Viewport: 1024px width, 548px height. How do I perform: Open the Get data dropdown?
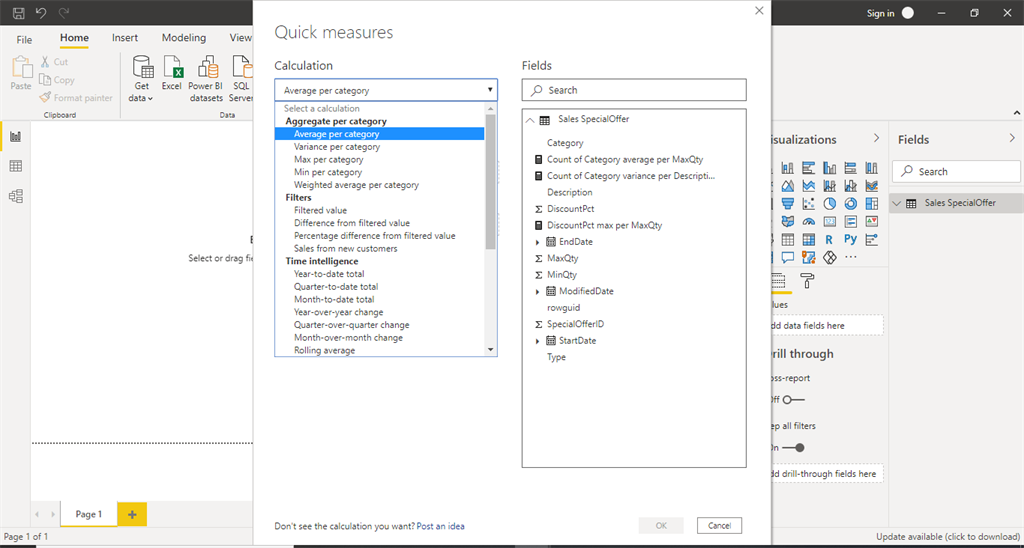tap(141, 78)
